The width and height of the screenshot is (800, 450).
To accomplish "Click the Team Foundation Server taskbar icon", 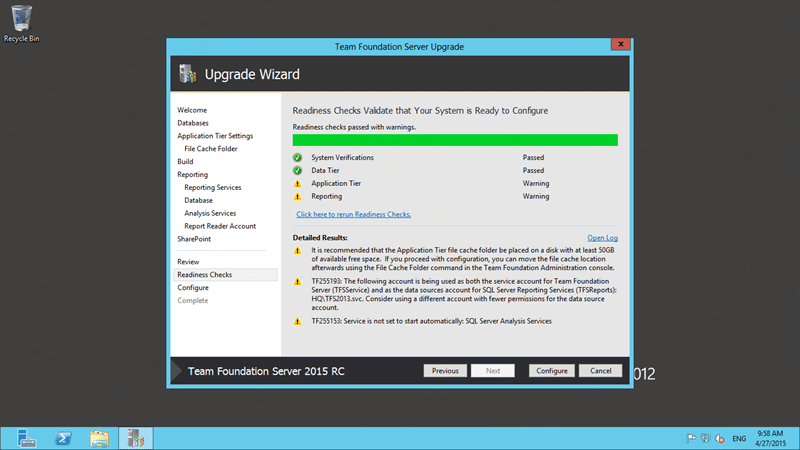I will 136,438.
